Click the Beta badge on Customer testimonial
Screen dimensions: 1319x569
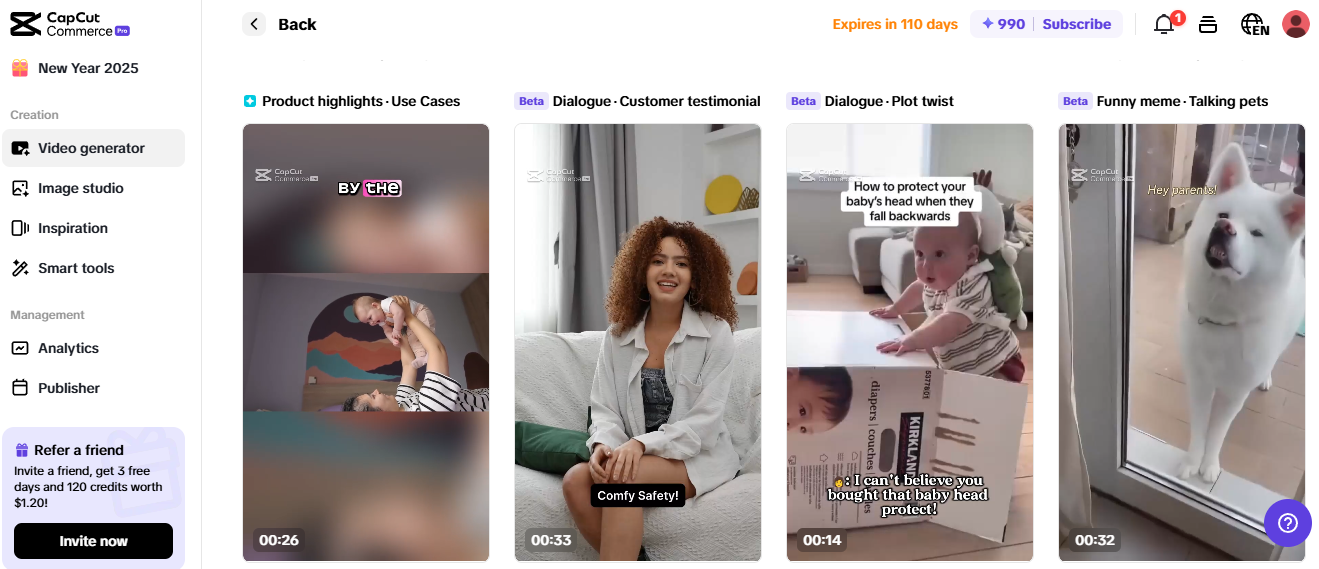(531, 101)
